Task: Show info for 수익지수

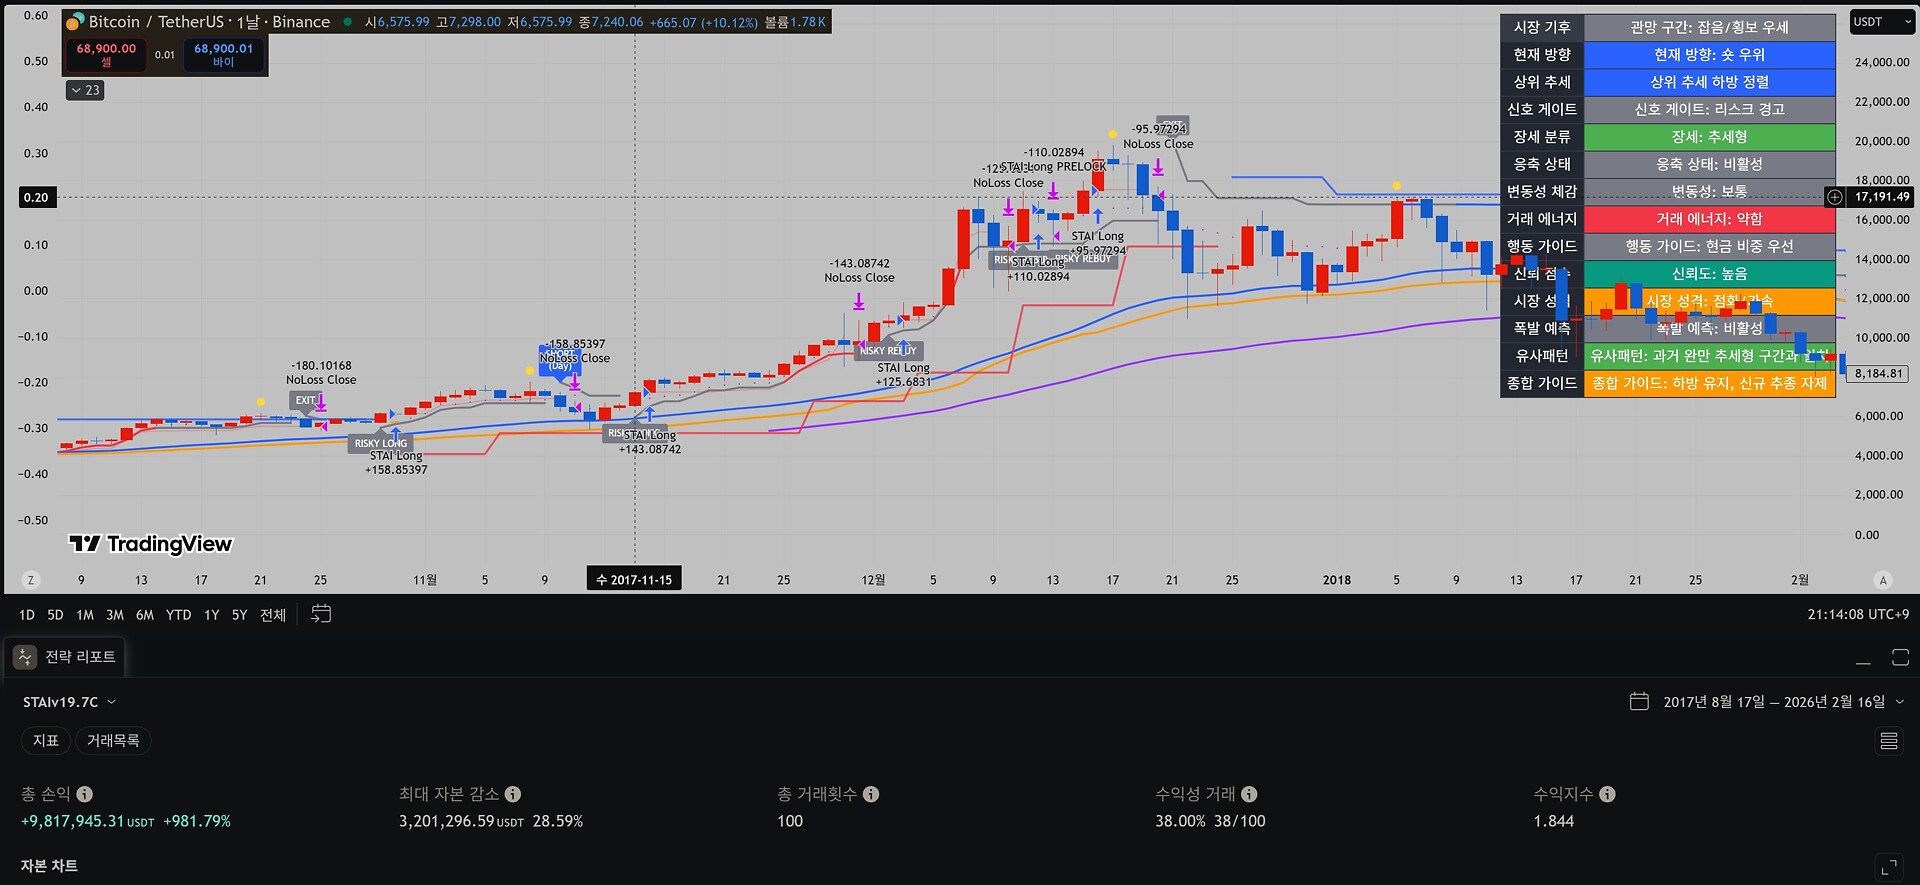Action: click(1607, 794)
